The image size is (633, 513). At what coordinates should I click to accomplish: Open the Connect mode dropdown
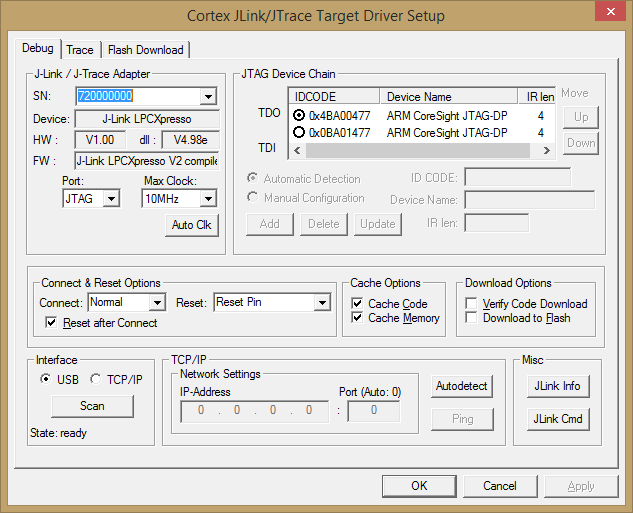click(157, 302)
